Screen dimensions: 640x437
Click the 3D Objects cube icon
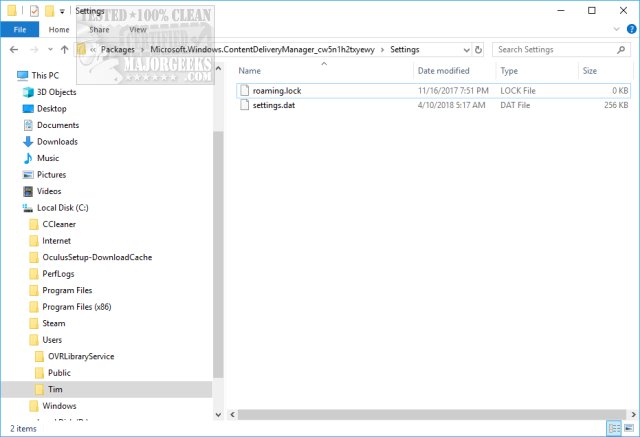28,92
